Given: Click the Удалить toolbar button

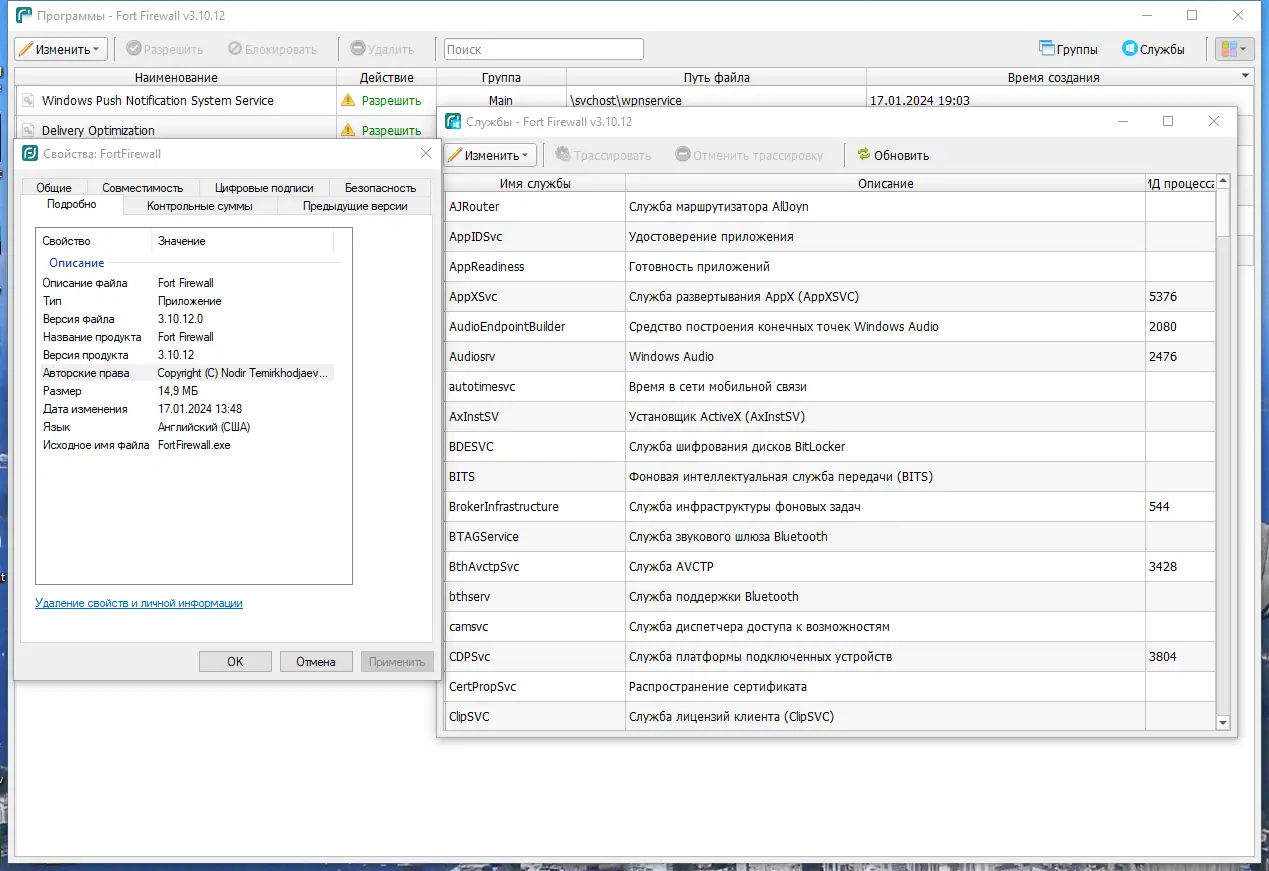Looking at the screenshot, I should coord(382,49).
